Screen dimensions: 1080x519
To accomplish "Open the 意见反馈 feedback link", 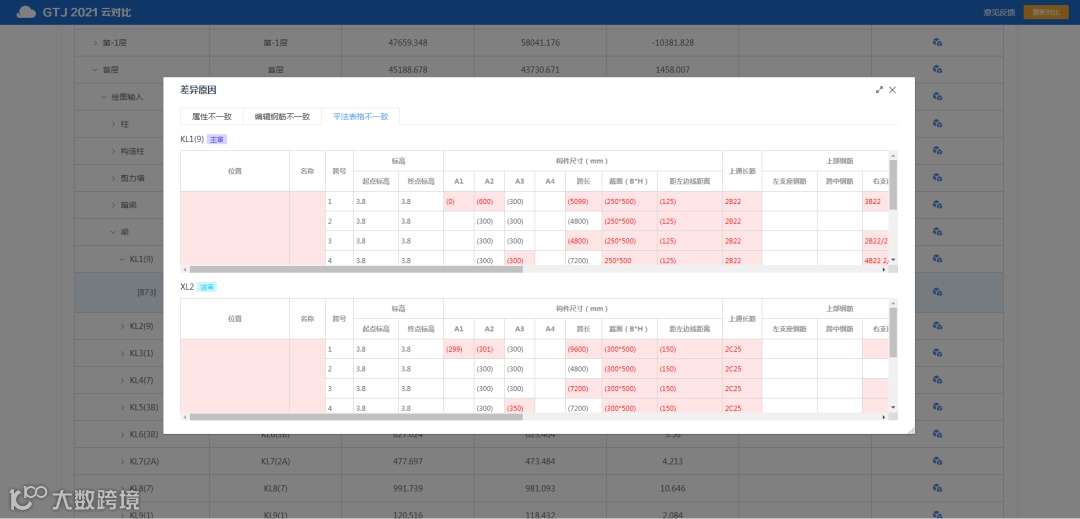I will 999,12.
